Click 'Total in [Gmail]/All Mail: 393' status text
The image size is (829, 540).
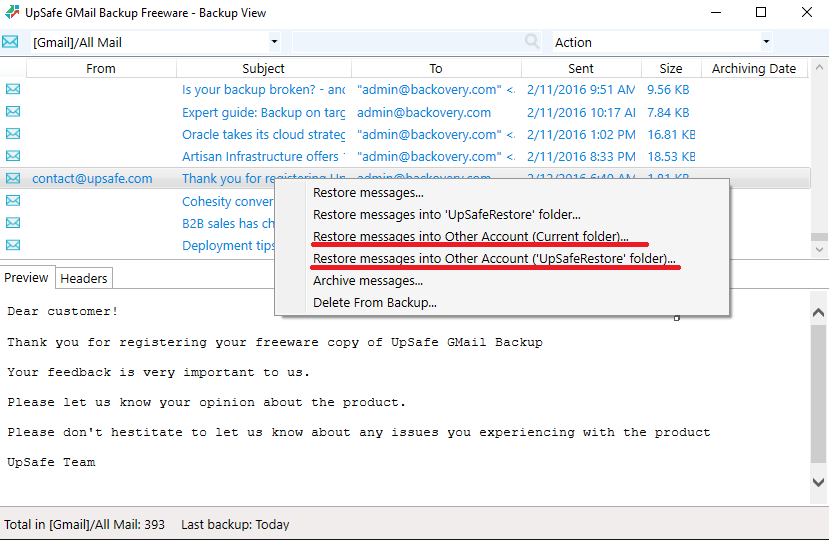pos(85,525)
